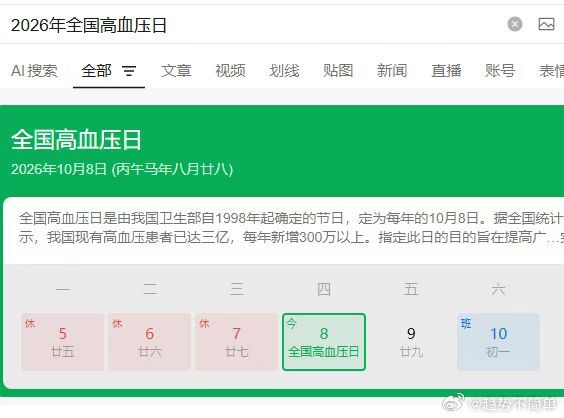Click weekday header 二
Screen dimensions: 564x418
(x=150, y=289)
